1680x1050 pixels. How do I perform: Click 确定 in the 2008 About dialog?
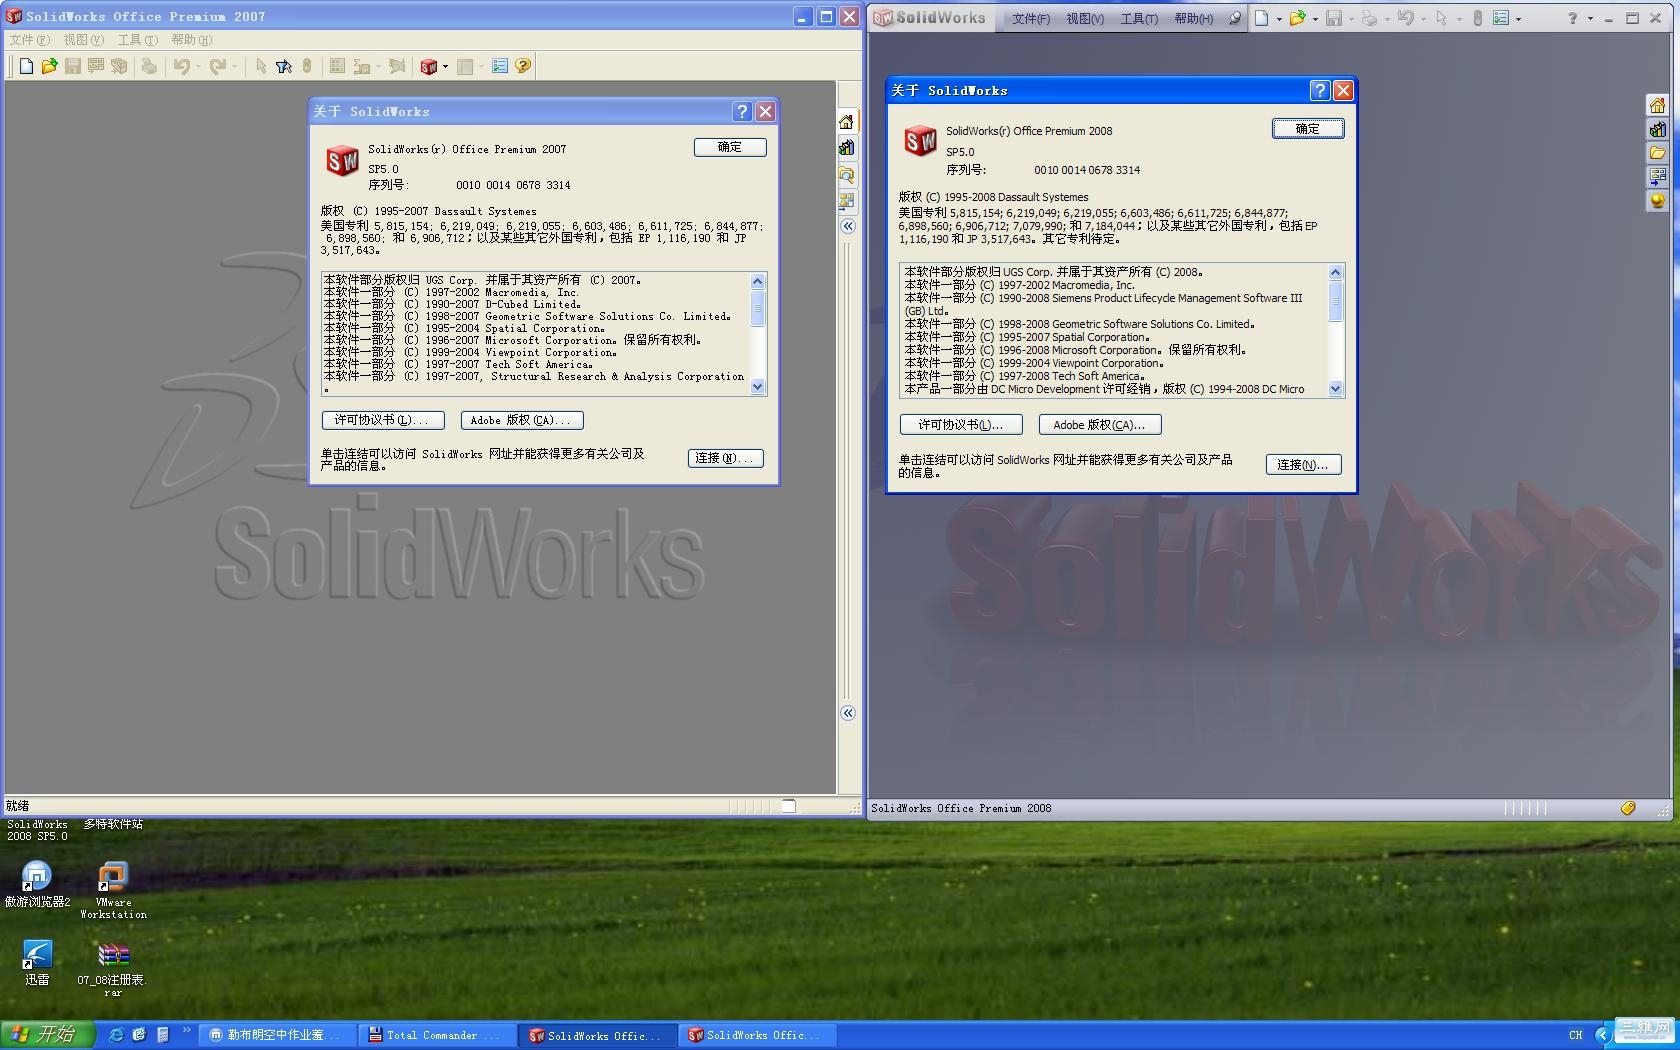pyautogui.click(x=1308, y=129)
